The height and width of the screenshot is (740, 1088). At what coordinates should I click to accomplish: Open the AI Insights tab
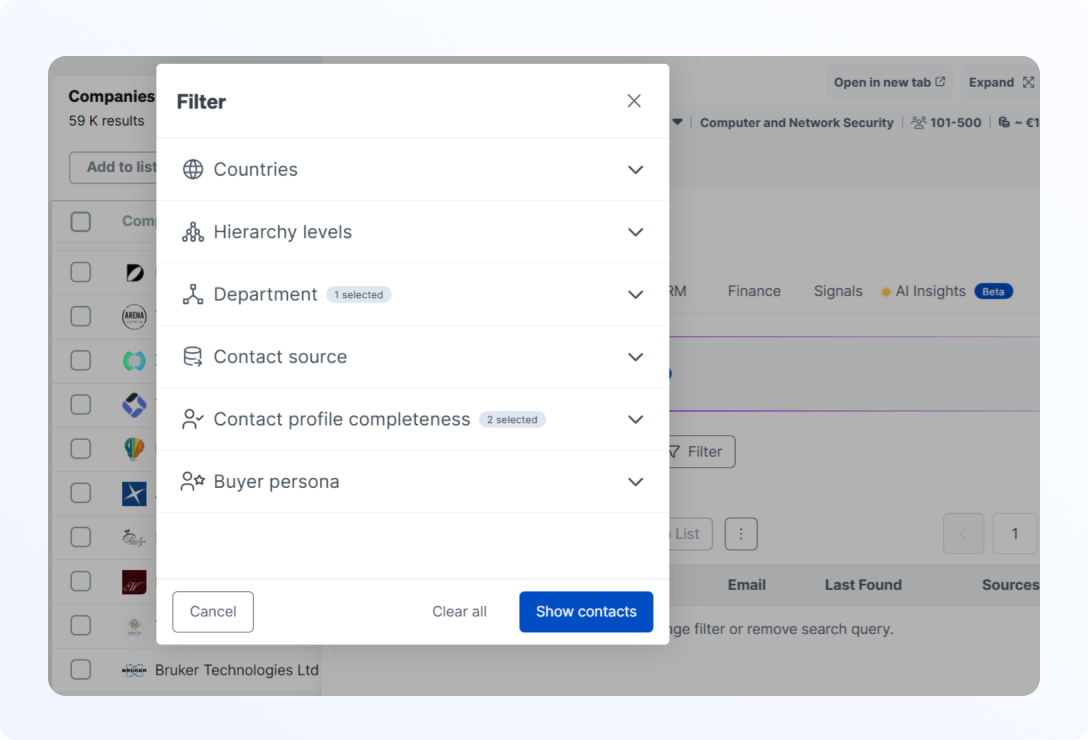click(x=930, y=292)
